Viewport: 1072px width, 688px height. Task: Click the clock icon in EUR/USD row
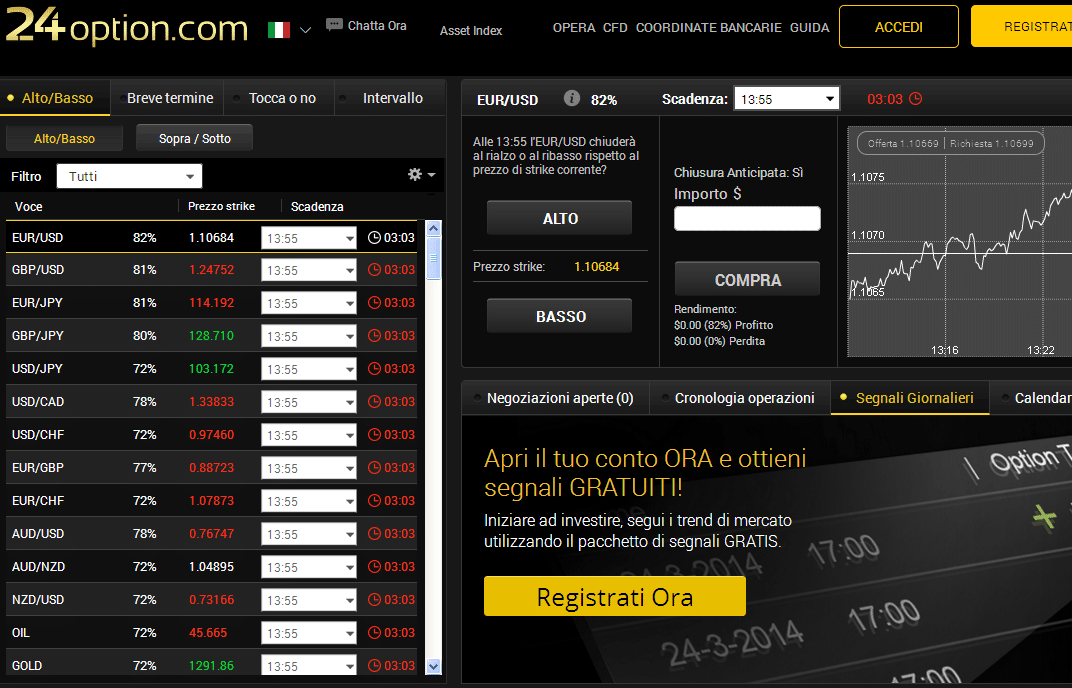[x=374, y=238]
